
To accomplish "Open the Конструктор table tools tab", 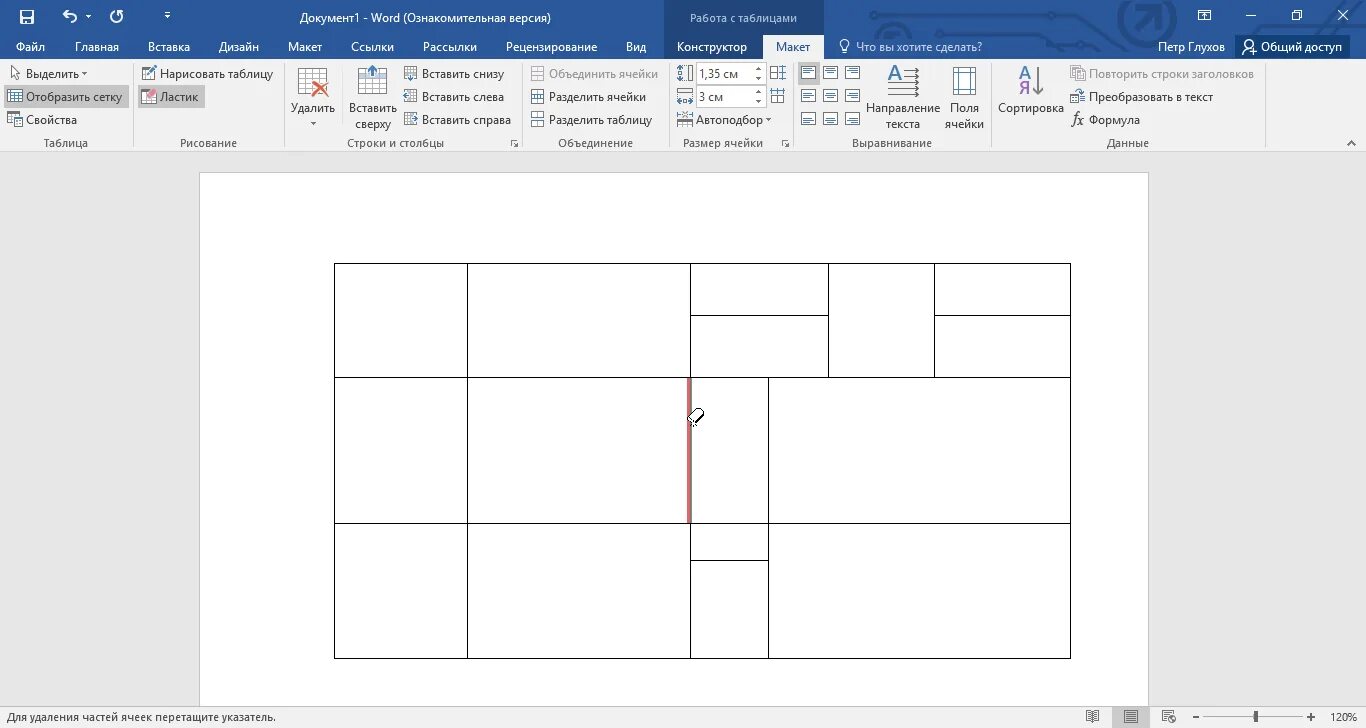I will (x=712, y=47).
